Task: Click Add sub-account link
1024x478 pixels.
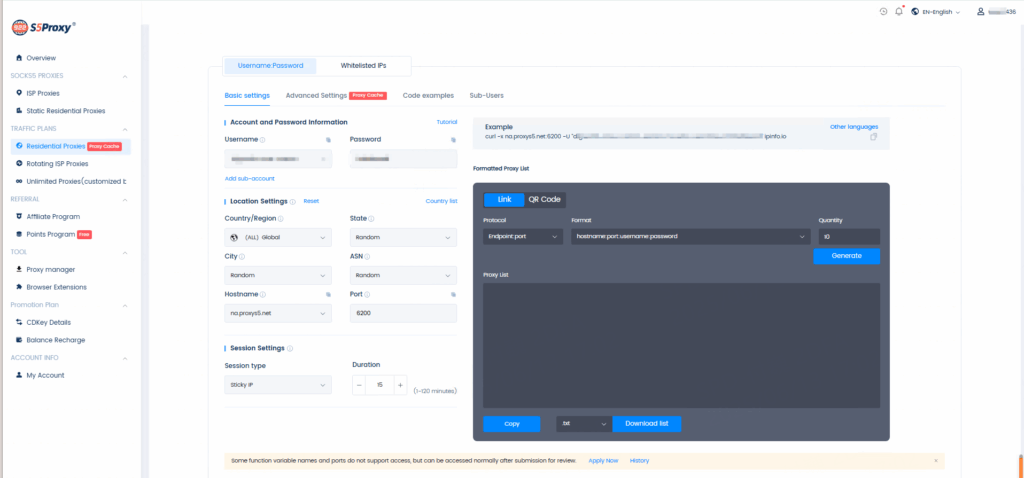Action: click(x=249, y=178)
